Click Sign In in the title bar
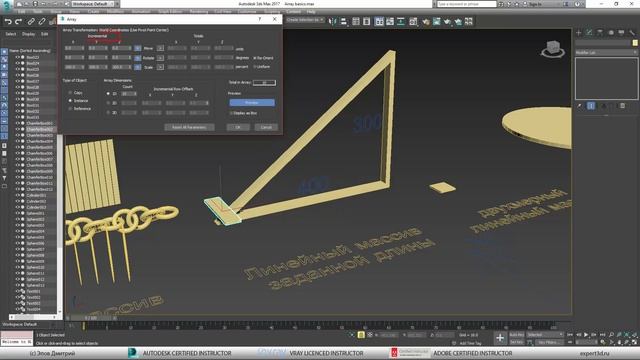This screenshot has height=360, width=640. pos(534,4)
